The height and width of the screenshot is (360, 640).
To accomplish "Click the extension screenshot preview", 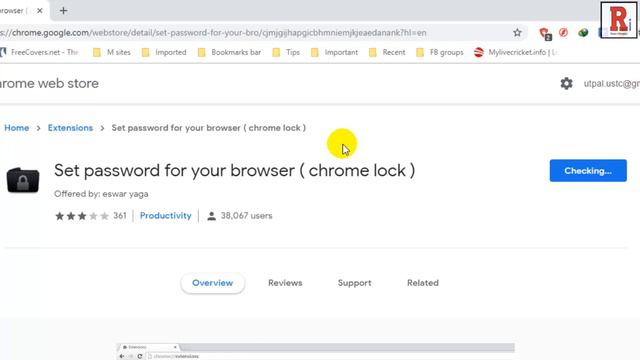I will (x=316, y=351).
